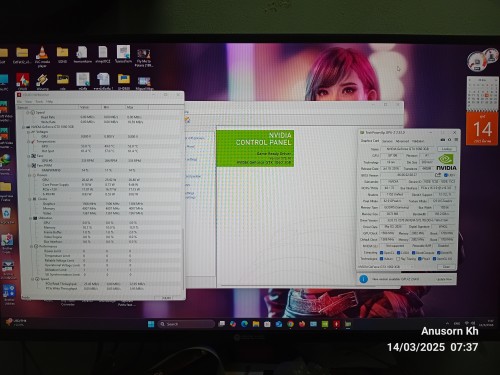Collapse the NVIDIA GeForce GTX 1060 tree node
The height and width of the screenshot is (375, 500).
24,127
